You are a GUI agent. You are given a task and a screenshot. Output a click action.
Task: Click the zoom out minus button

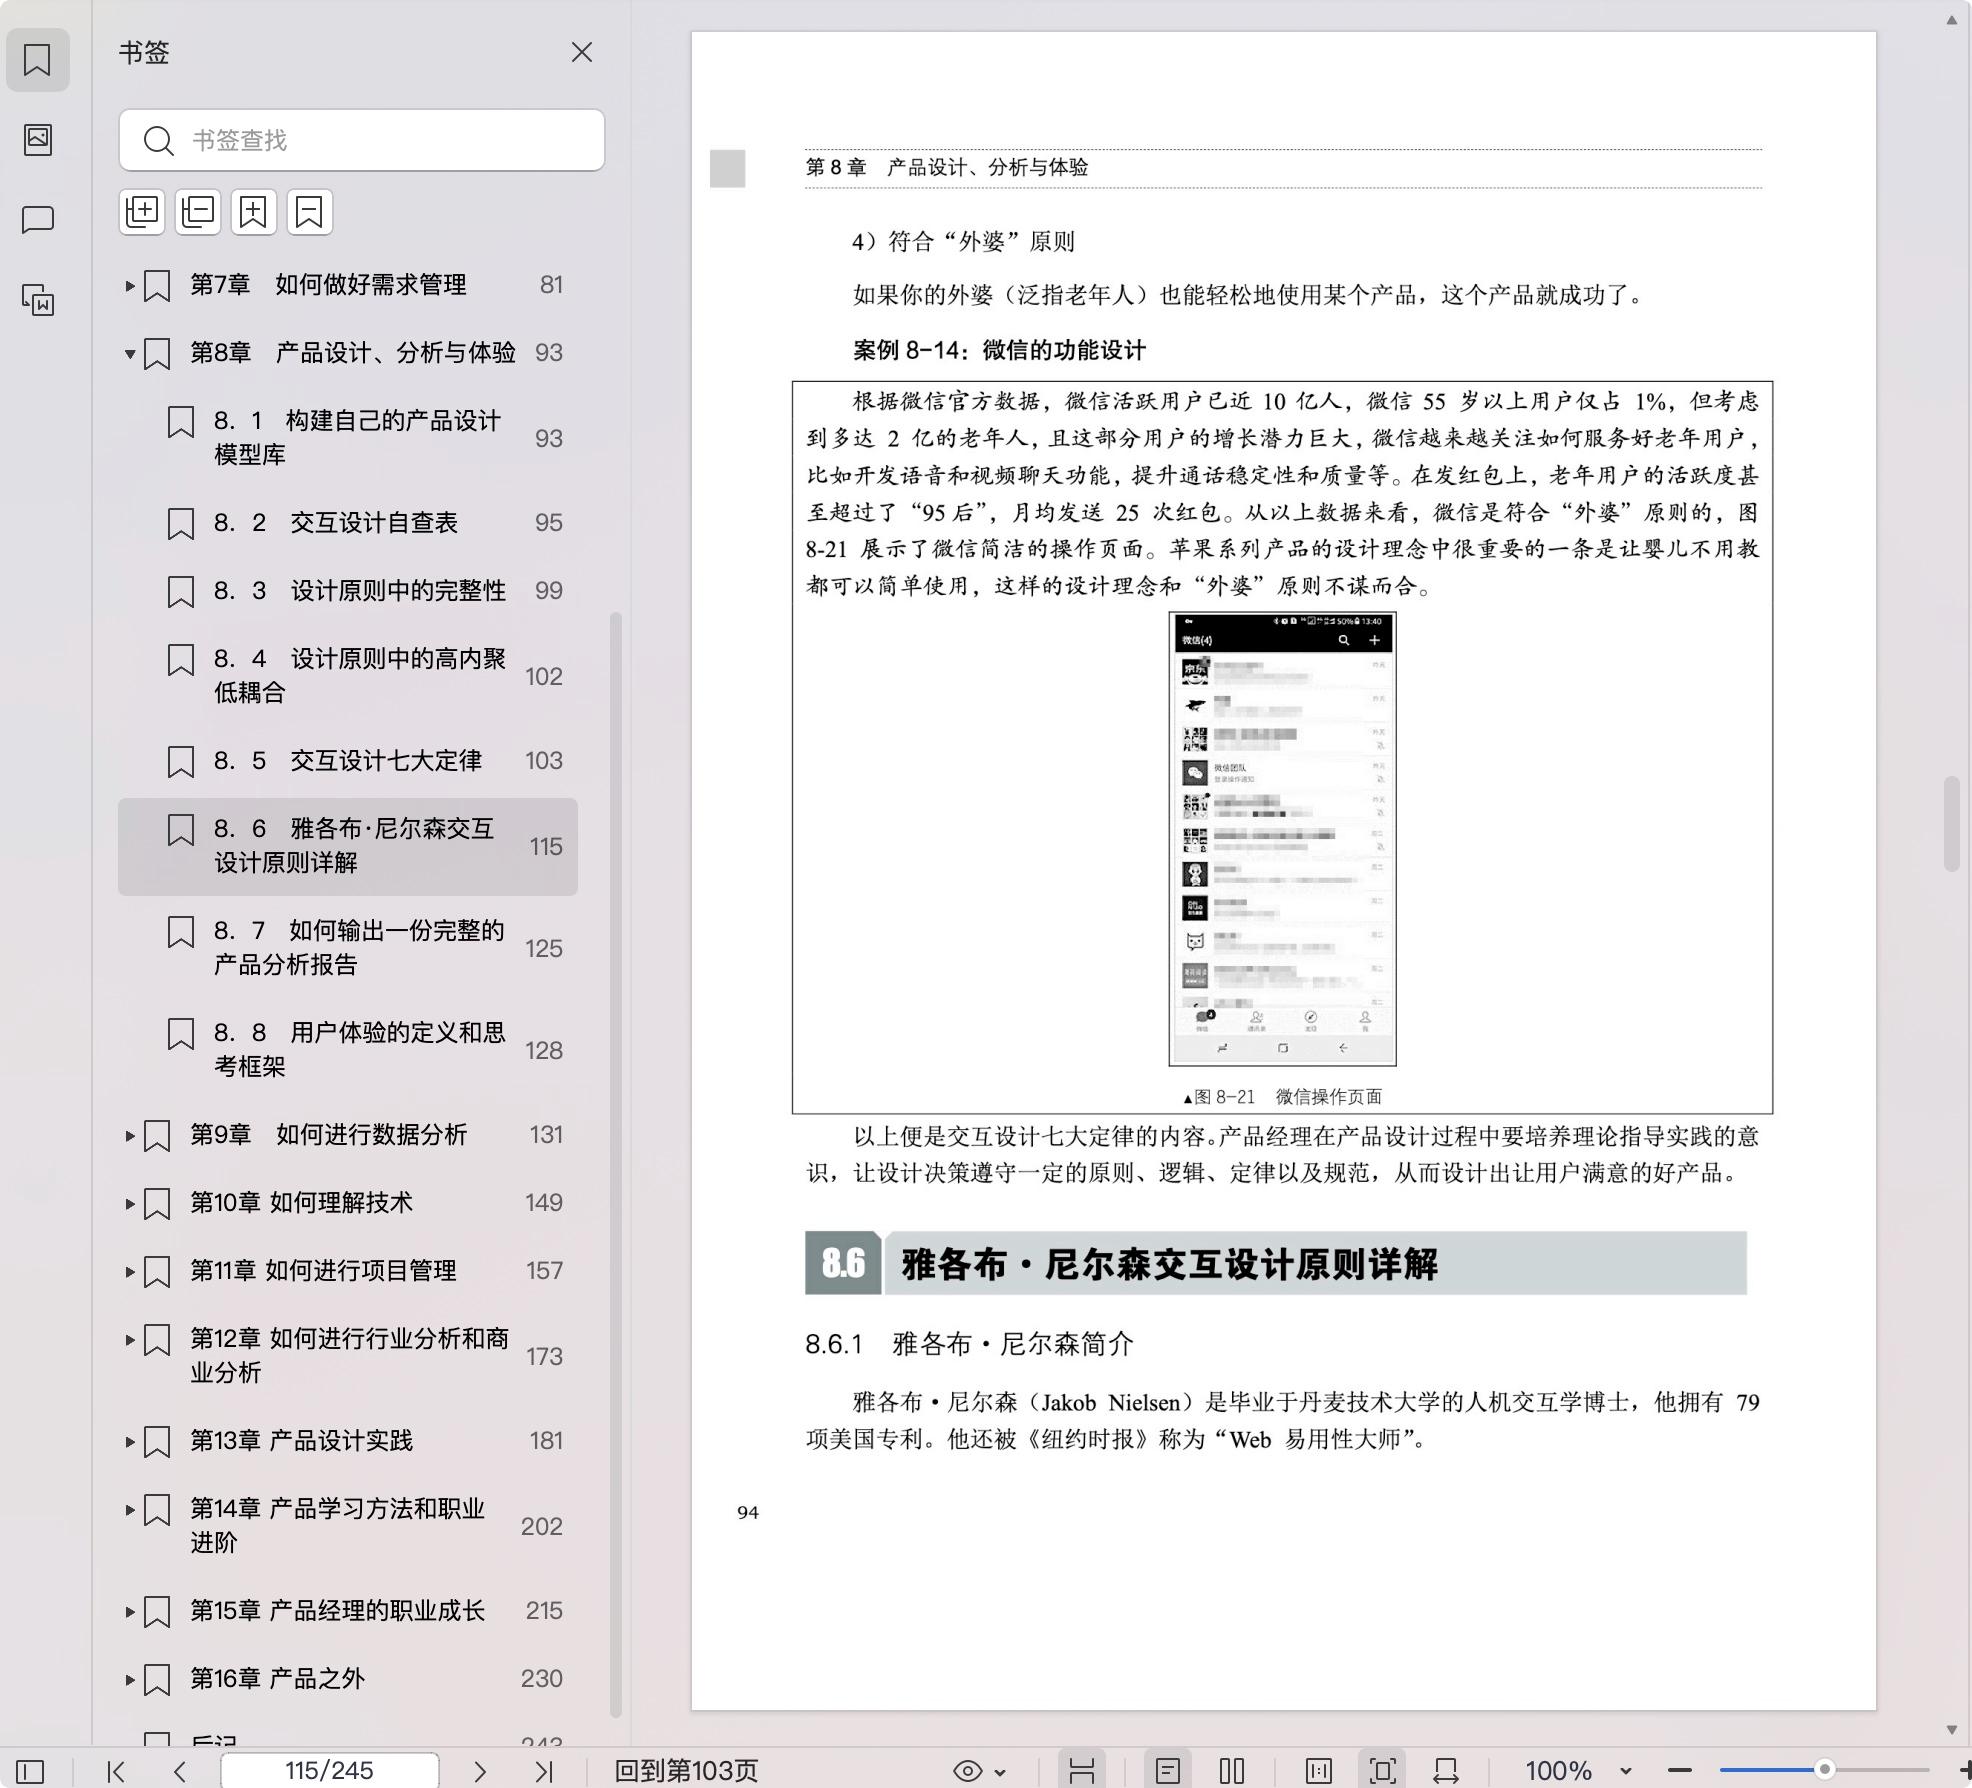[x=1680, y=1771]
